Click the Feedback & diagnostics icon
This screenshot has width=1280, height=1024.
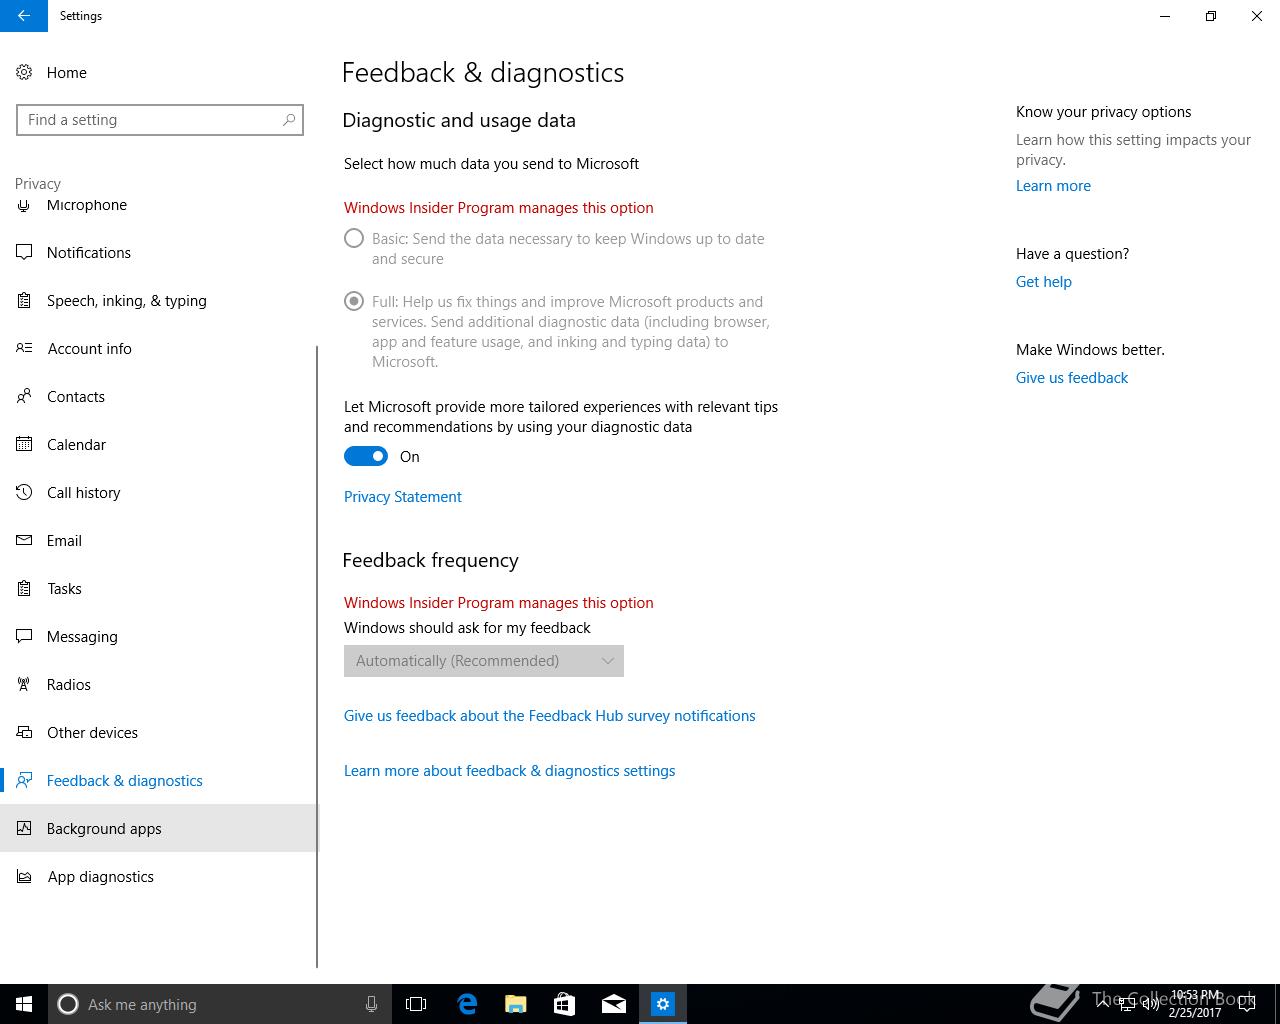[x=24, y=780]
